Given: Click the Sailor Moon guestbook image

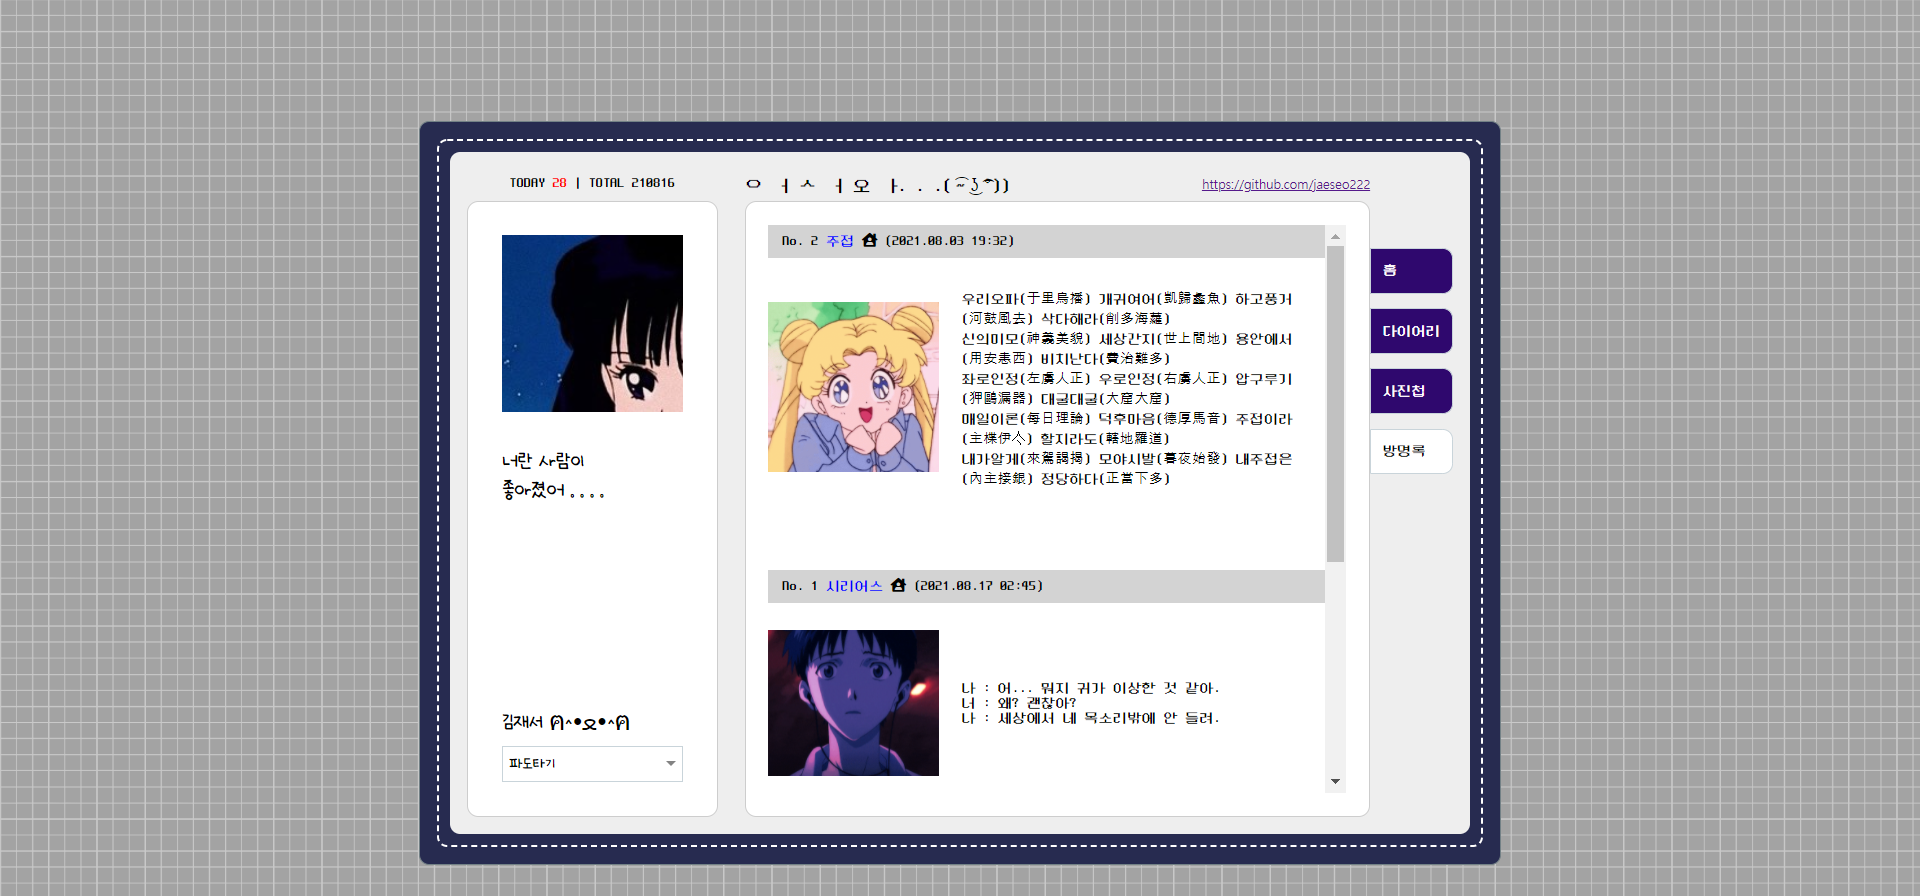Looking at the screenshot, I should [853, 387].
